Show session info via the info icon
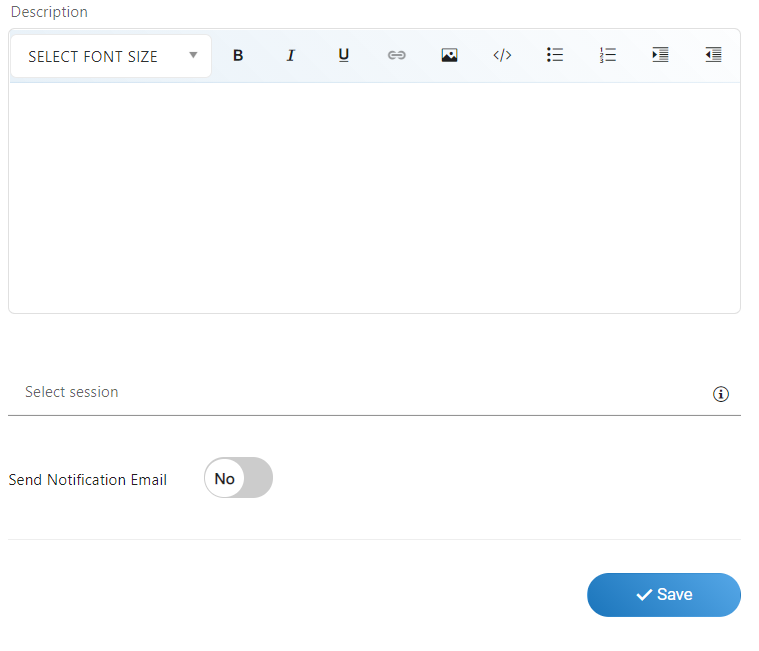 (x=720, y=394)
